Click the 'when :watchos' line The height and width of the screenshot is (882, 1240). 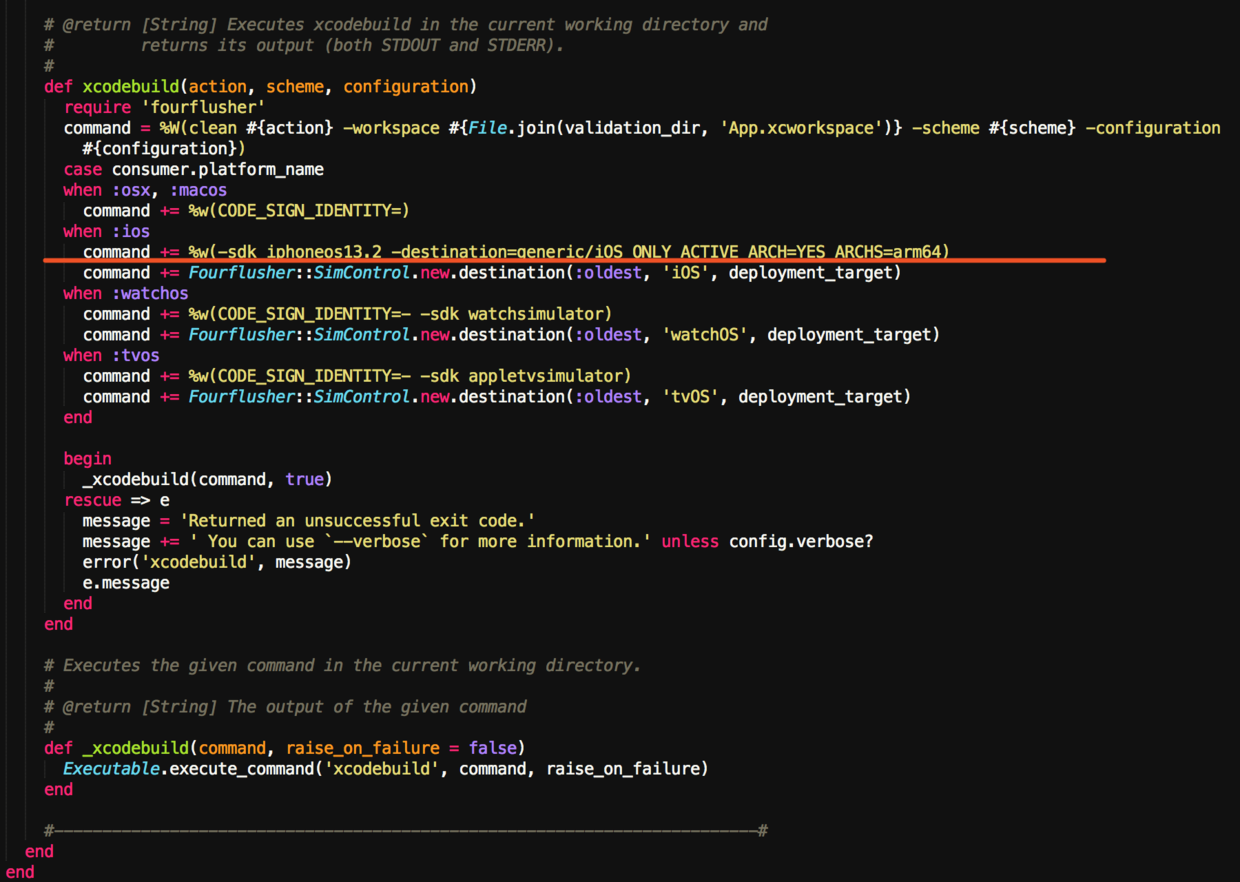click(126, 293)
